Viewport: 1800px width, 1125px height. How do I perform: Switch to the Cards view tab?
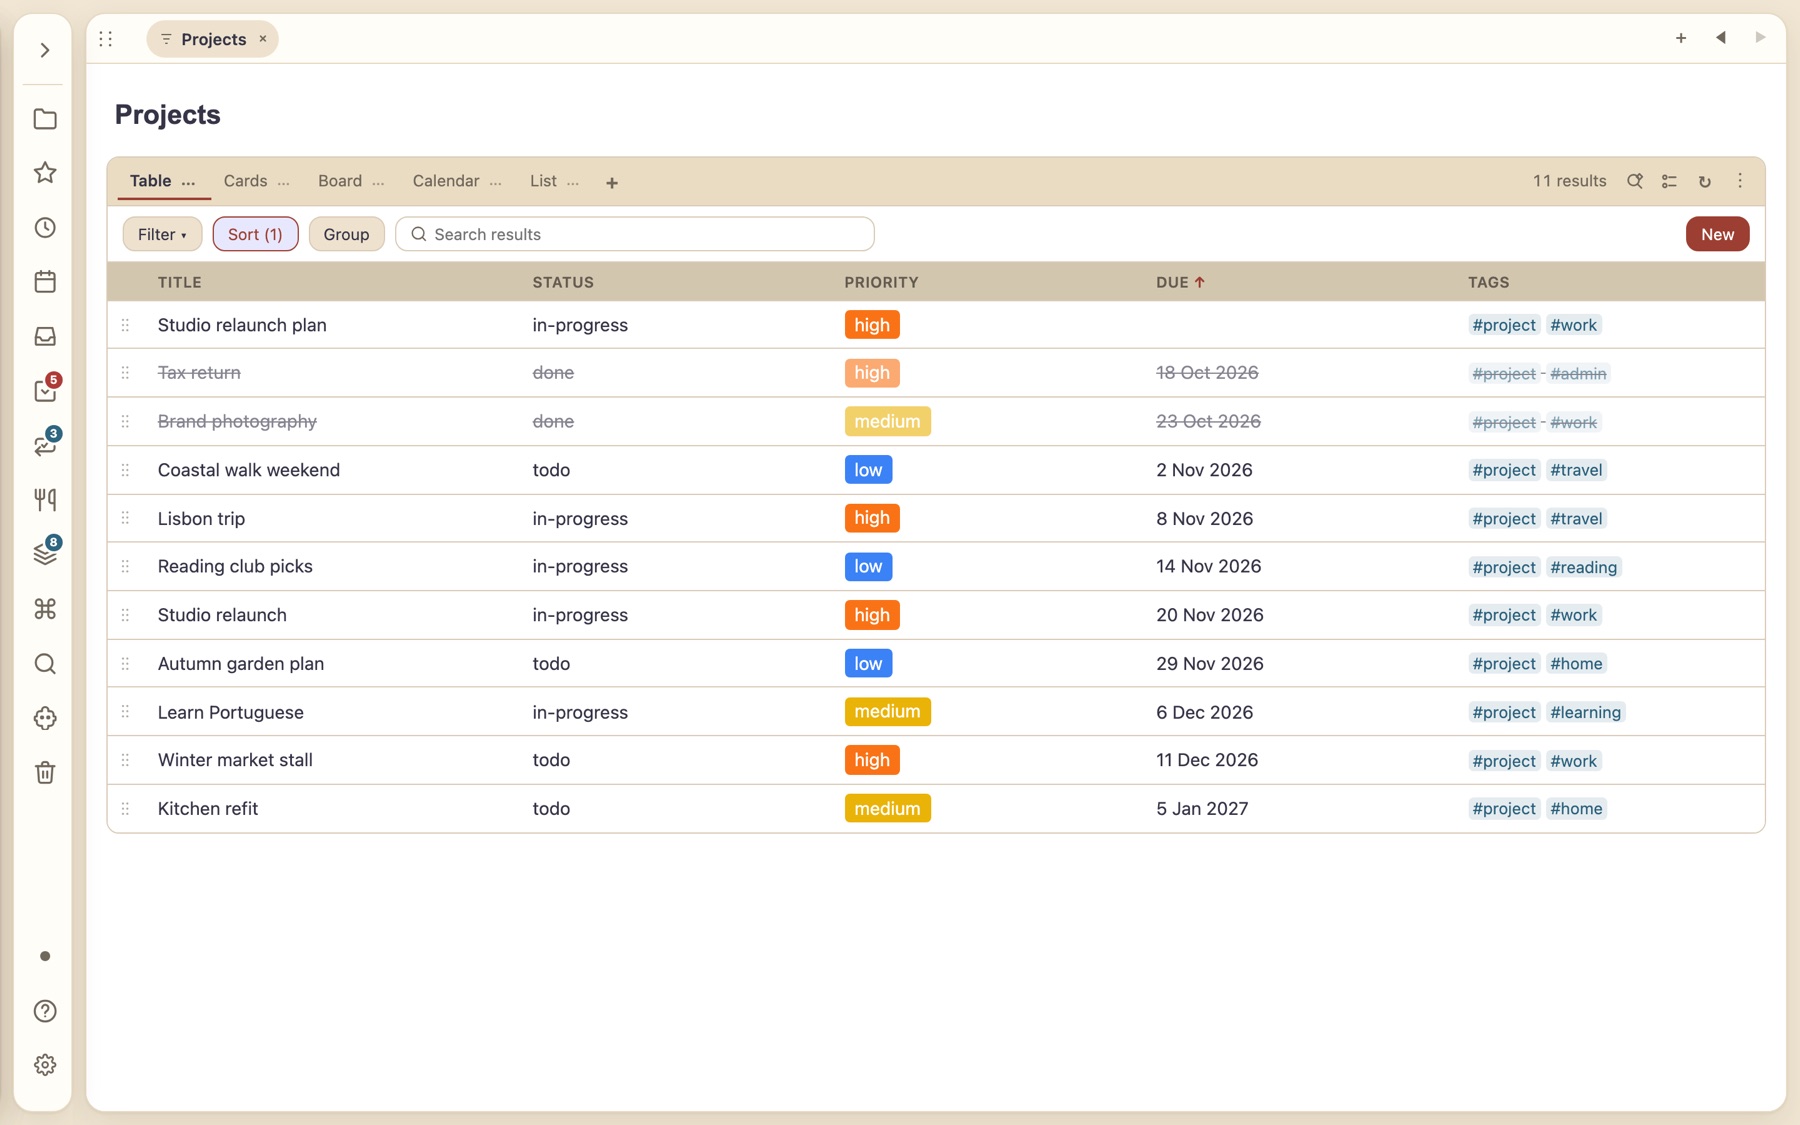click(x=245, y=181)
